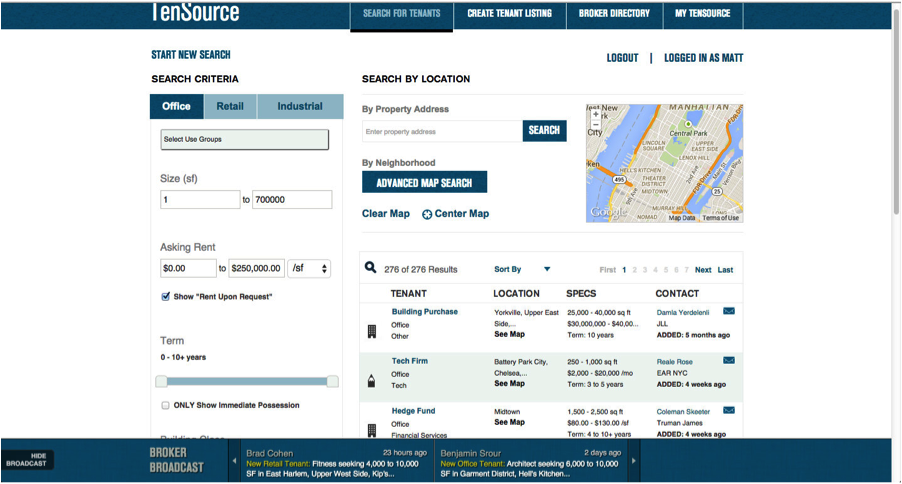Viewport: 902px width, 484px height.
Task: Zoom in on the Manhattan map
Action: click(596, 115)
